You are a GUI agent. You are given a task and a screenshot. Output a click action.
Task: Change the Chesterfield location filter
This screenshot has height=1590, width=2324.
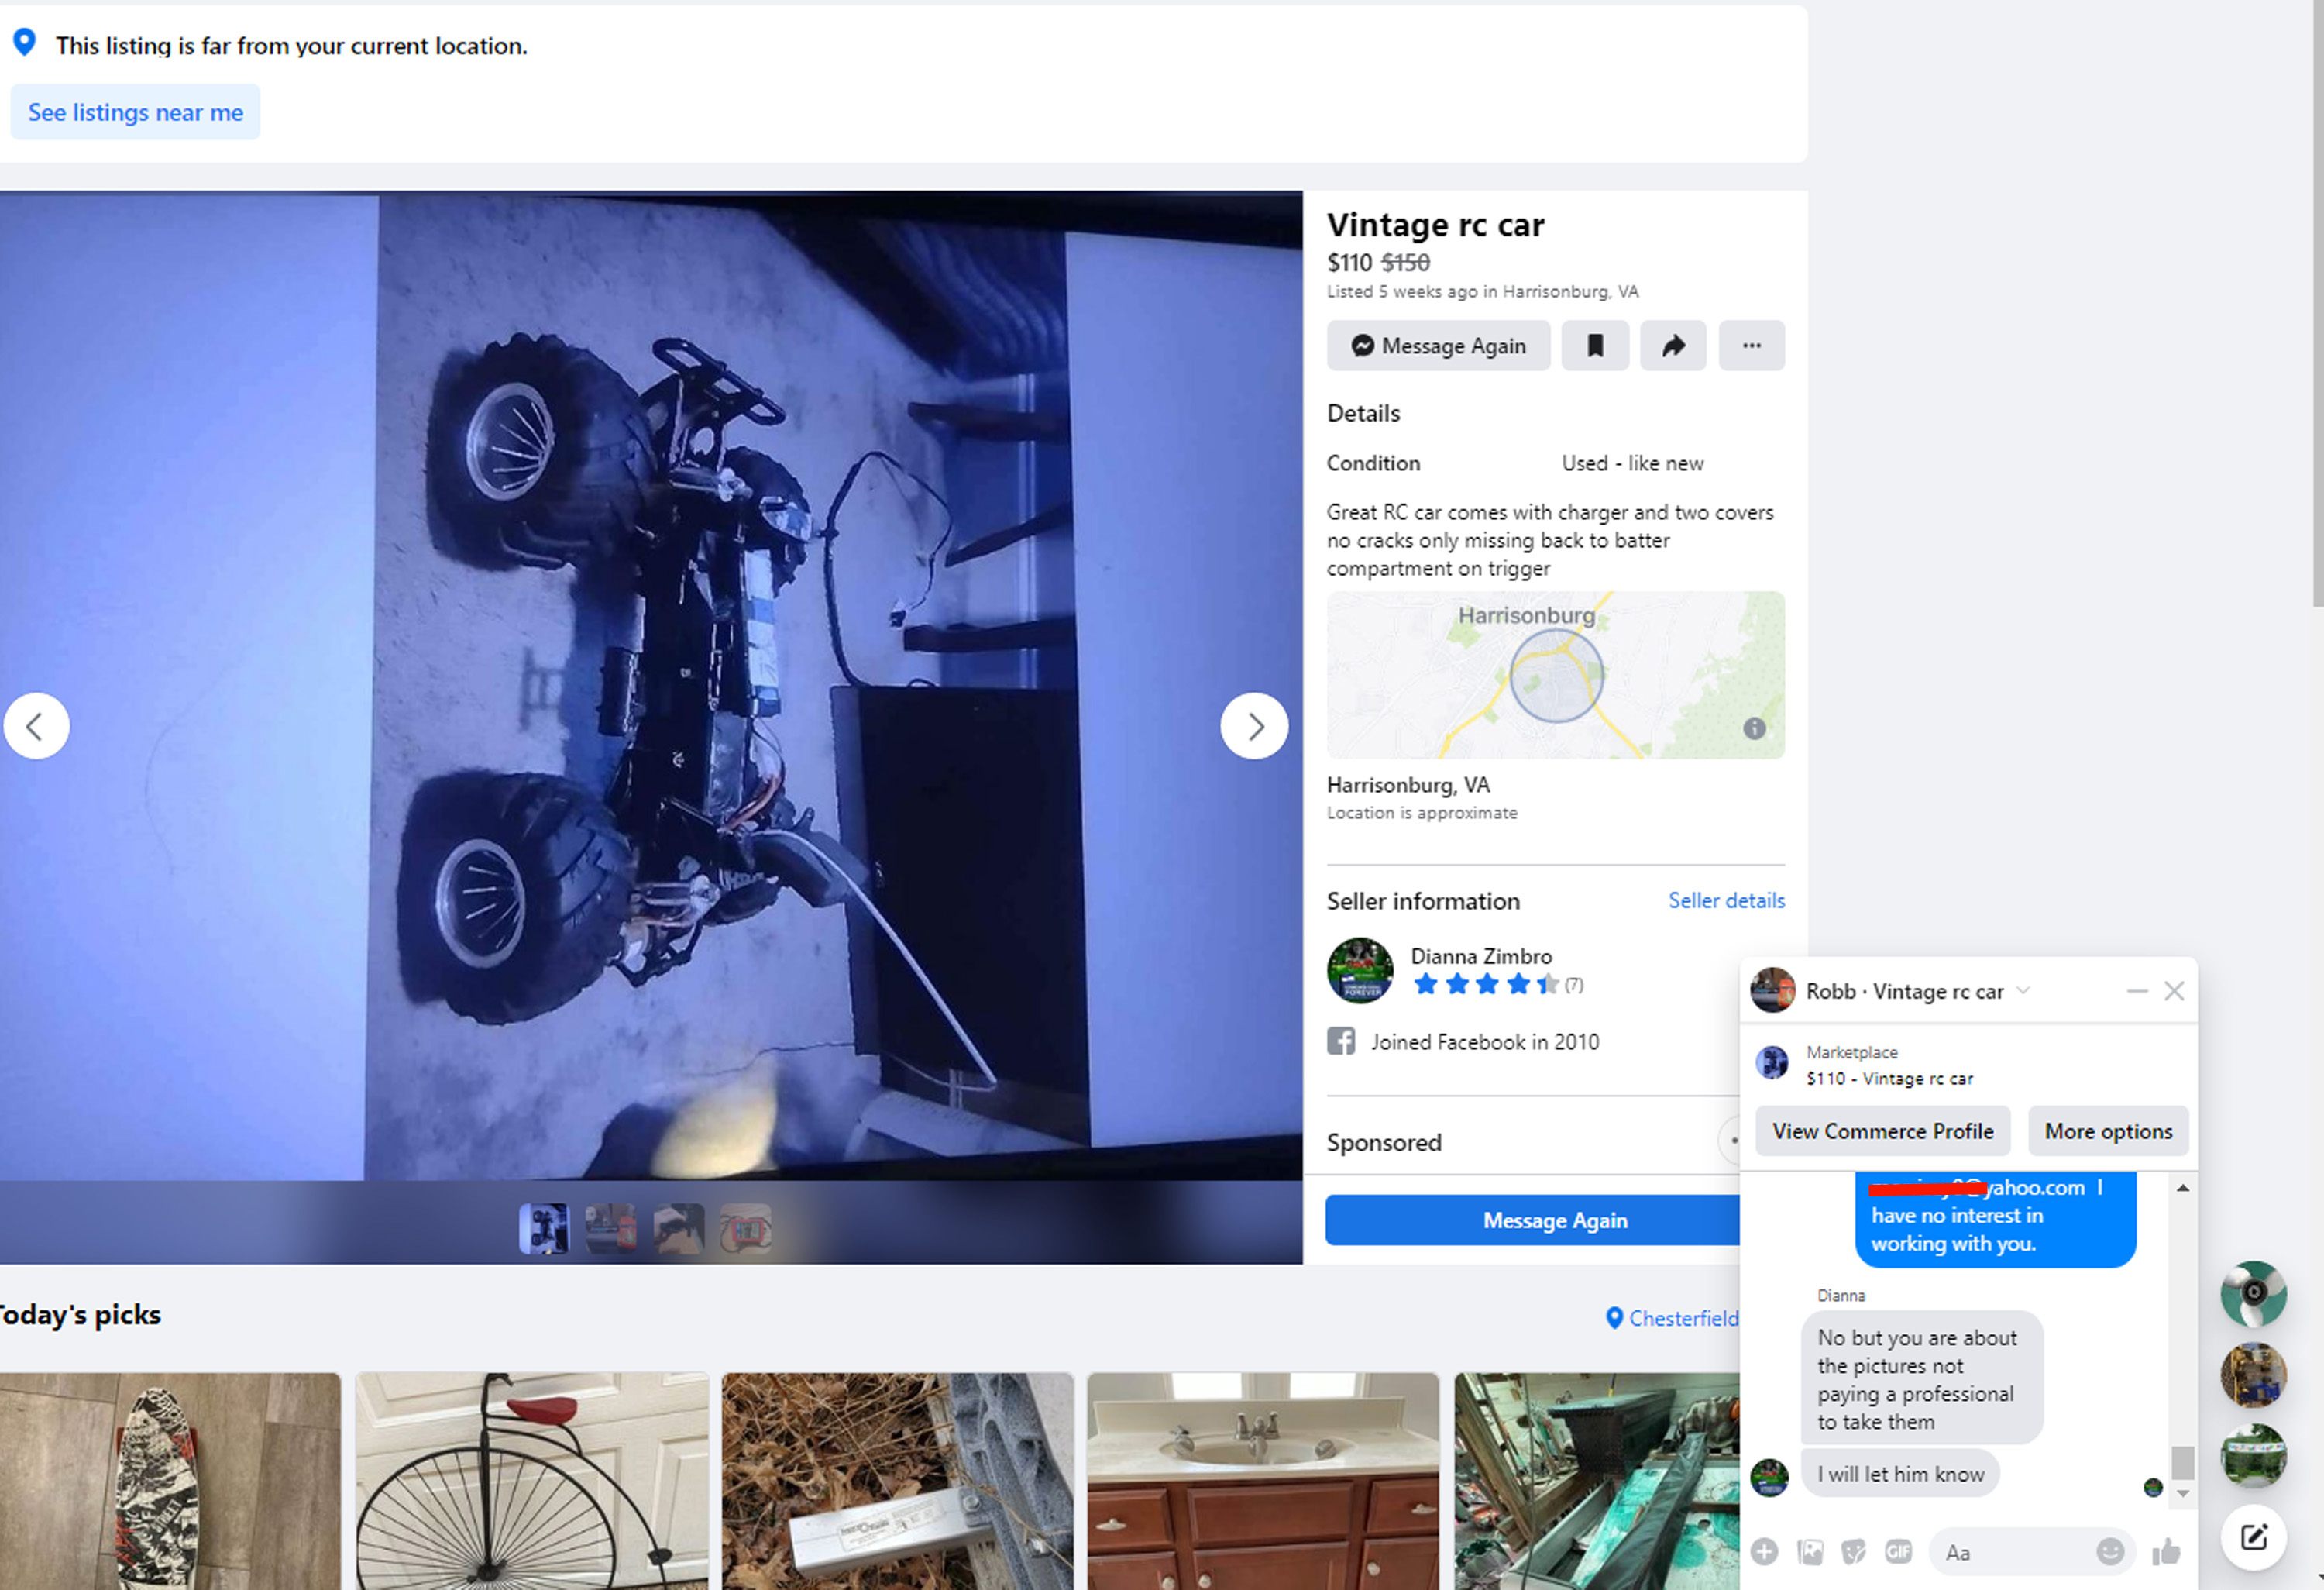point(1672,1318)
